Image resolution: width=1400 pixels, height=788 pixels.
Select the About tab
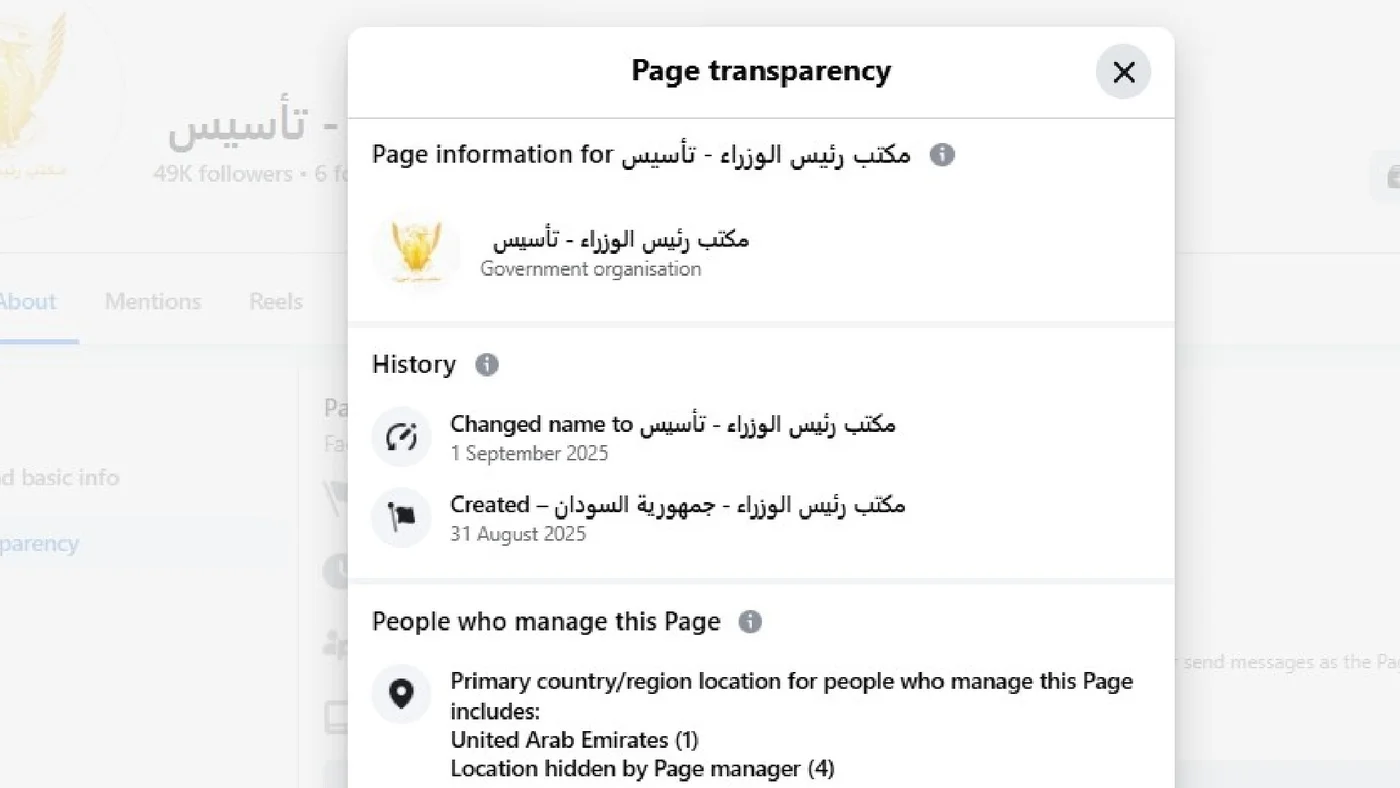[27, 301]
